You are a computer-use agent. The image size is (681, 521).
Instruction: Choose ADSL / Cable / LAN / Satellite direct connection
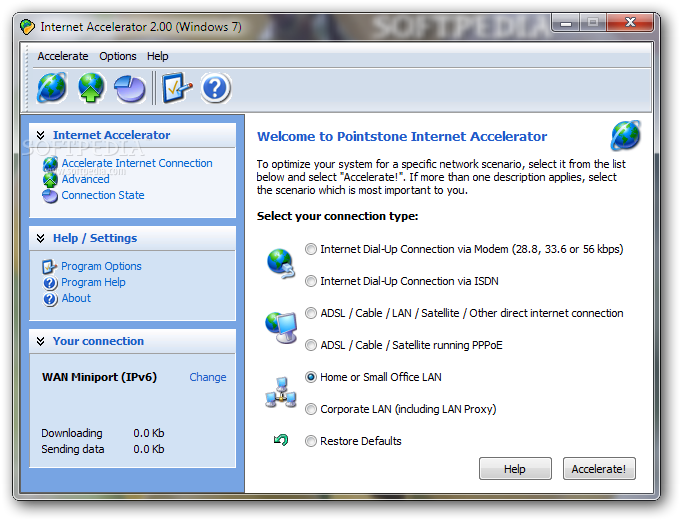pos(311,313)
